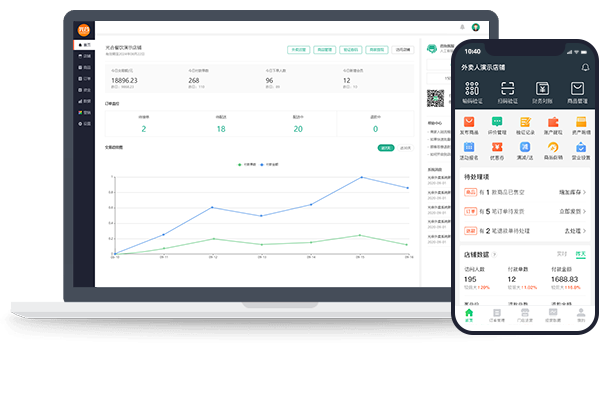The height and width of the screenshot is (400, 600).
Task: Tap the green home tab in phone bottom bar
Action: (469, 315)
